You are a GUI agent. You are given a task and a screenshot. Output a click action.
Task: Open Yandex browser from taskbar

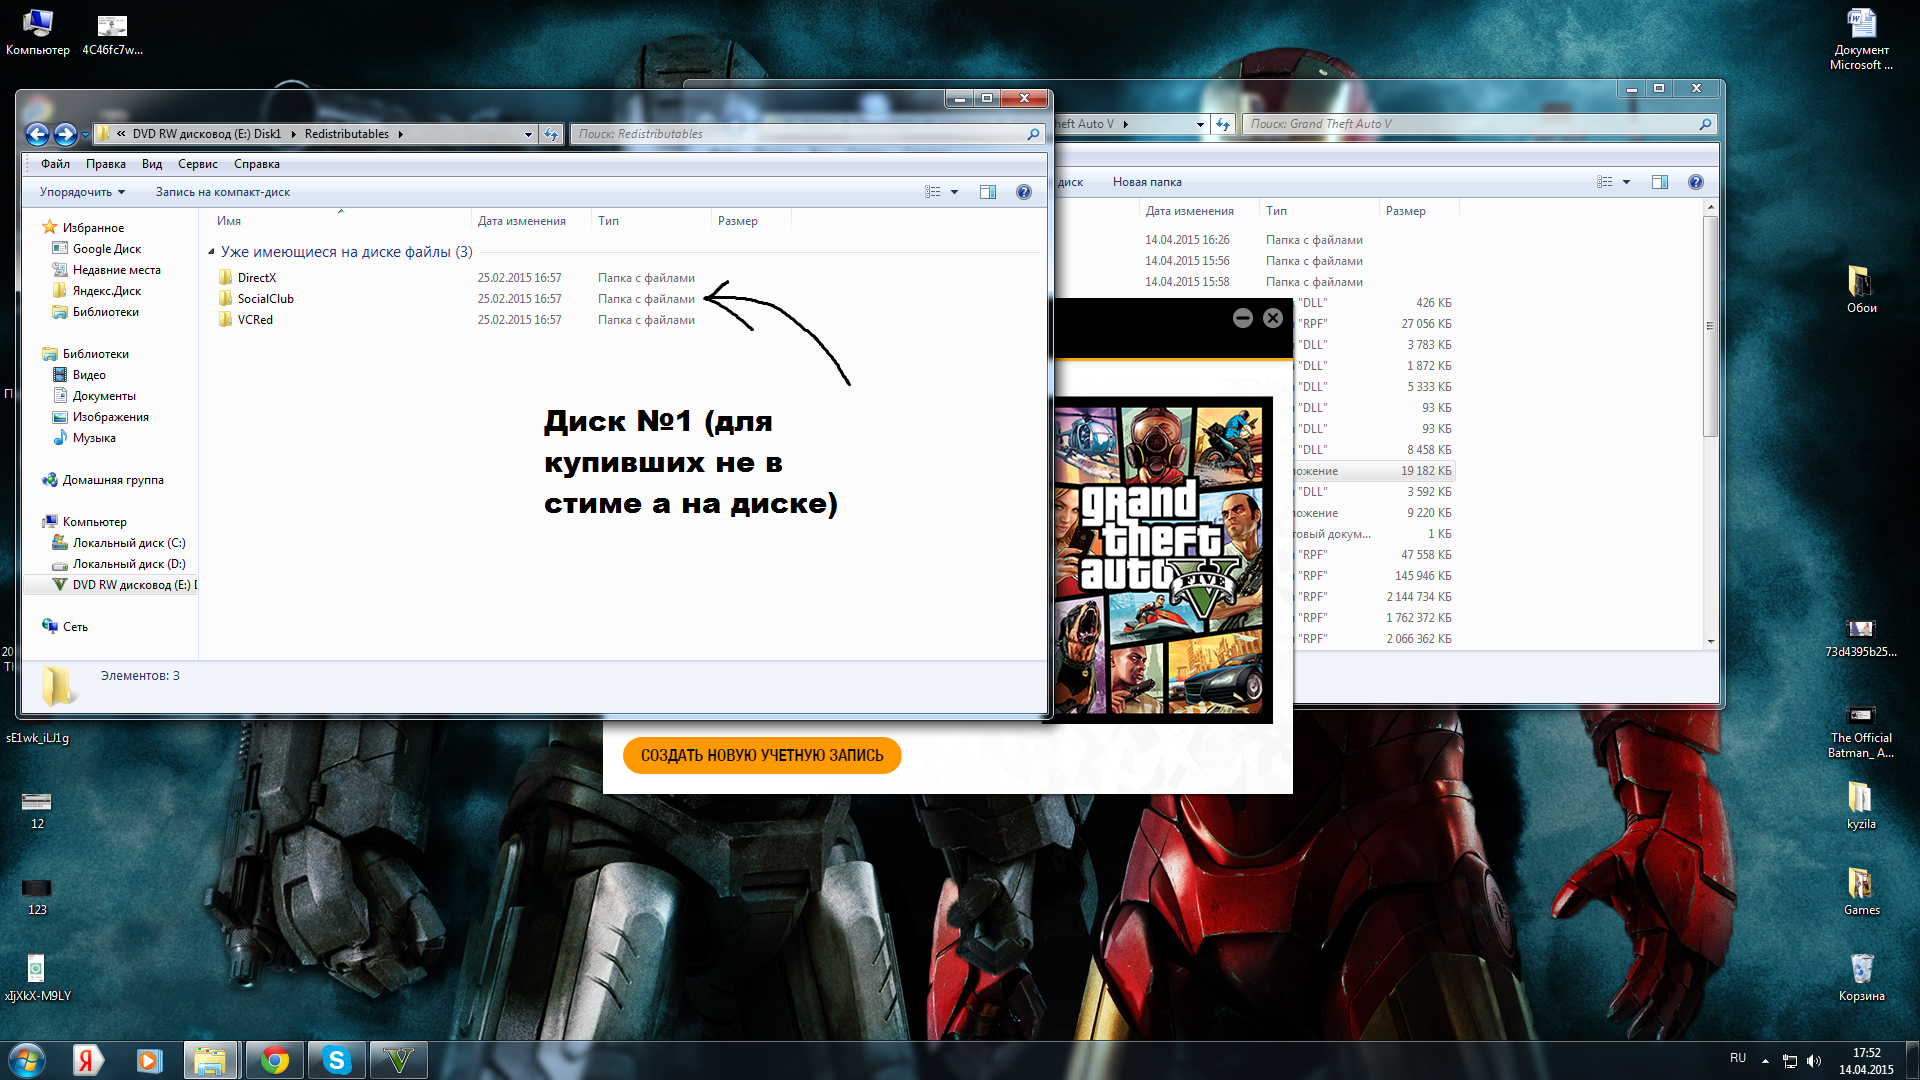click(x=87, y=1060)
